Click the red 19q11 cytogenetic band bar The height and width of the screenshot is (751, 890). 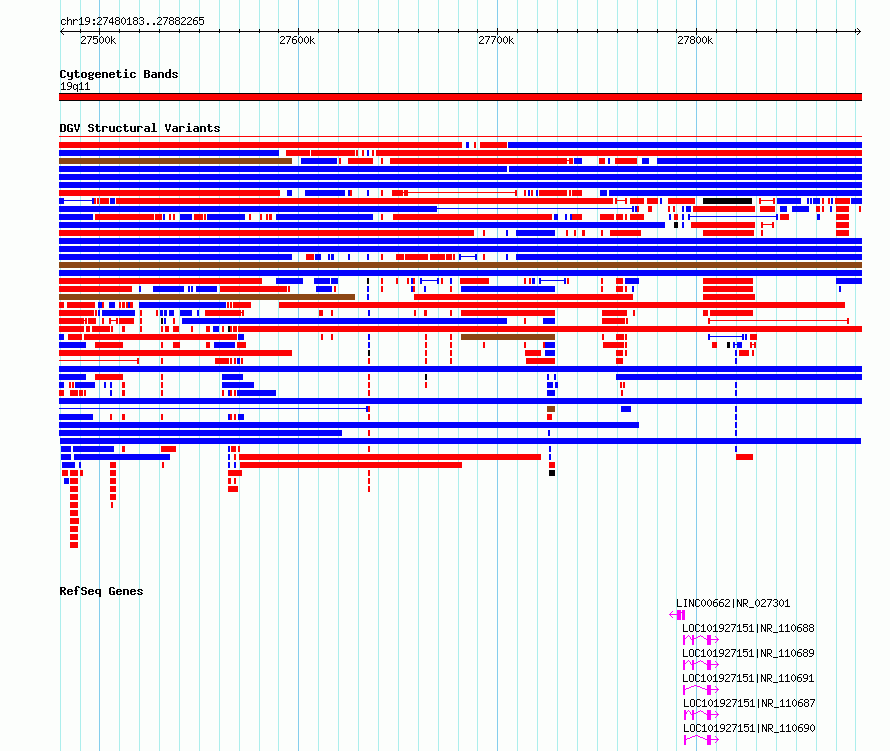pyautogui.click(x=460, y=97)
